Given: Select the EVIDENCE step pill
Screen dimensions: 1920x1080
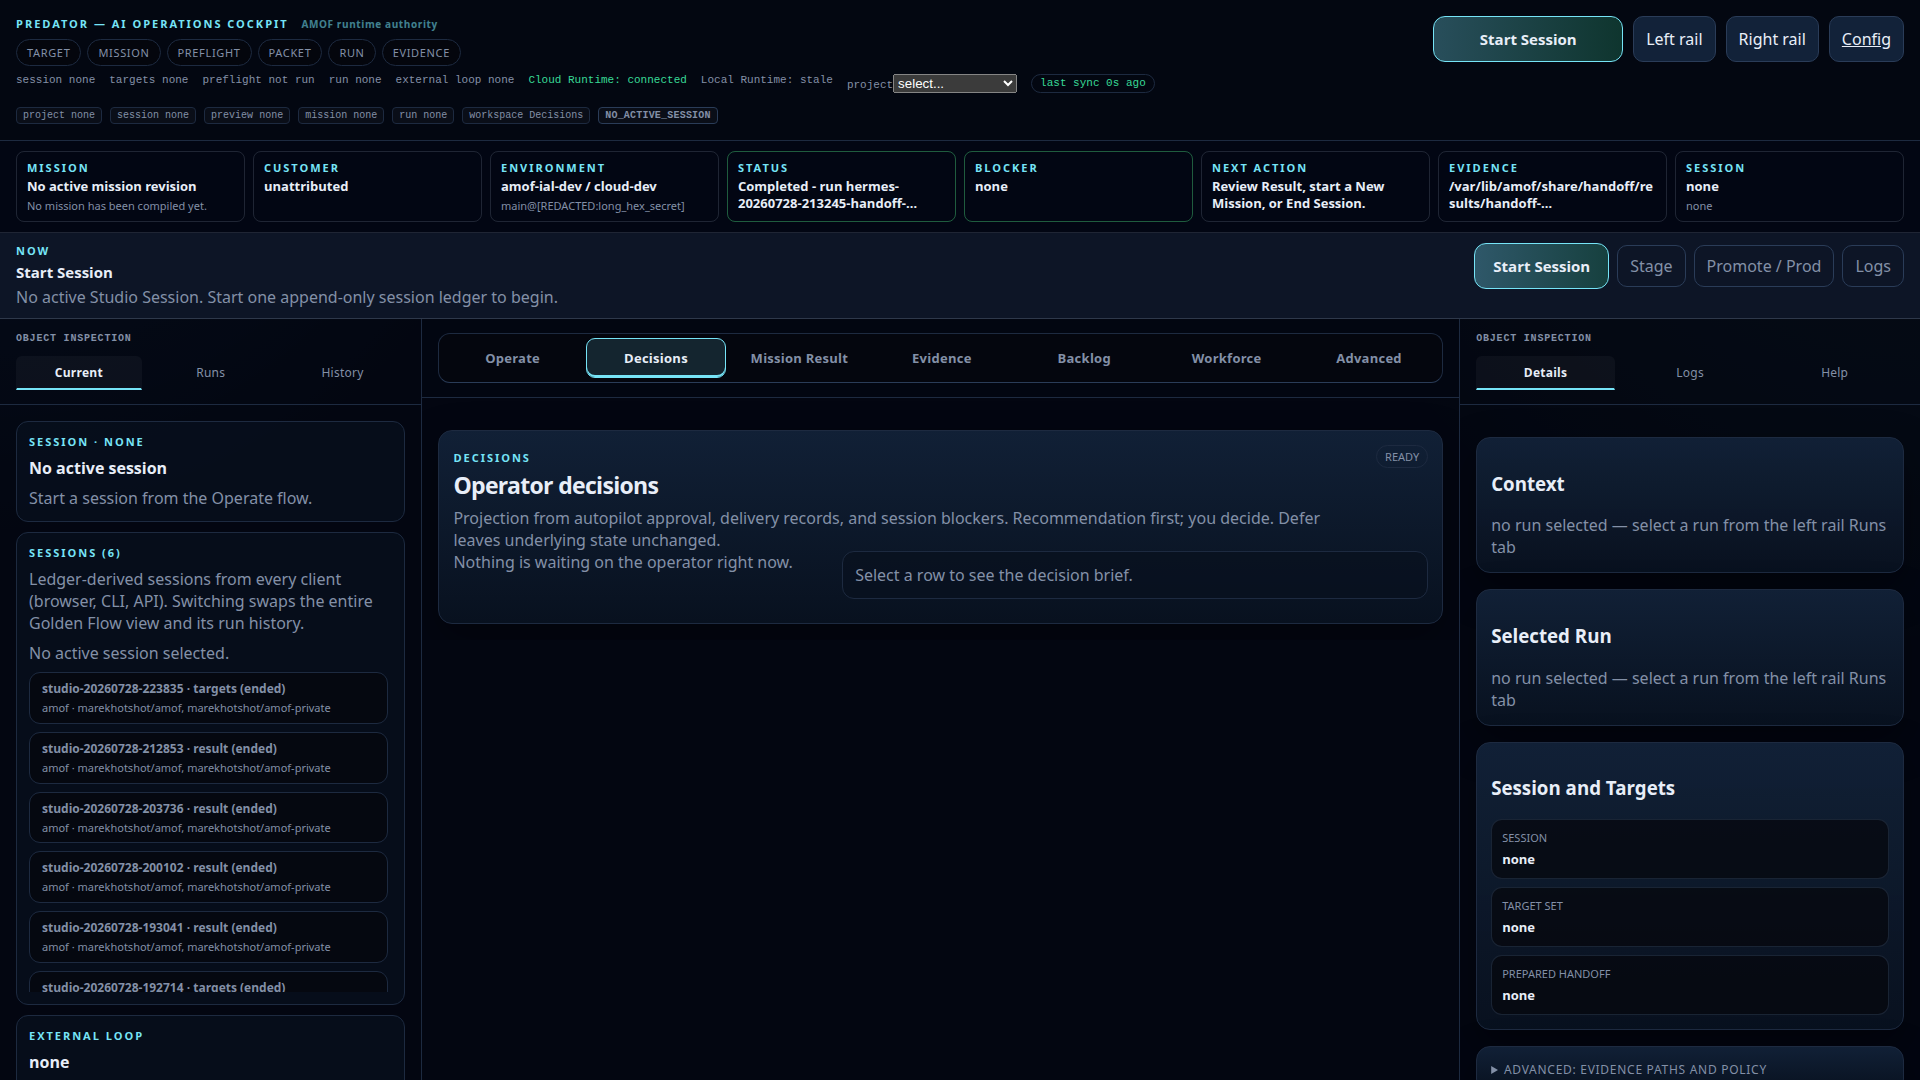Looking at the screenshot, I should (x=421, y=53).
